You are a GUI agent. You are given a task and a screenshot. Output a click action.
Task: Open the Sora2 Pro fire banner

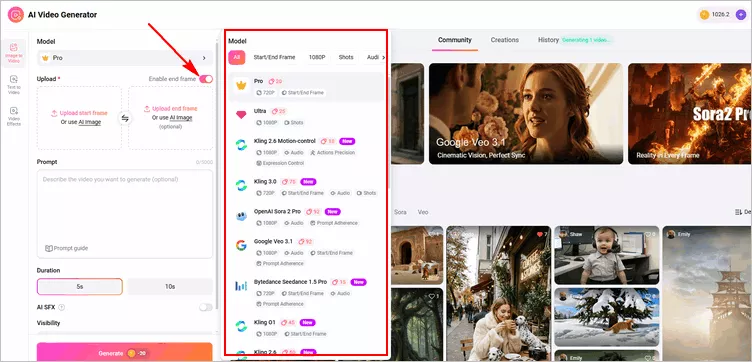[690, 114]
